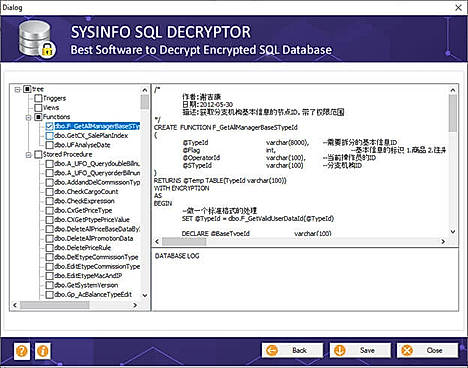
Task: Click the DATABASE LOG label
Action: coord(177,256)
